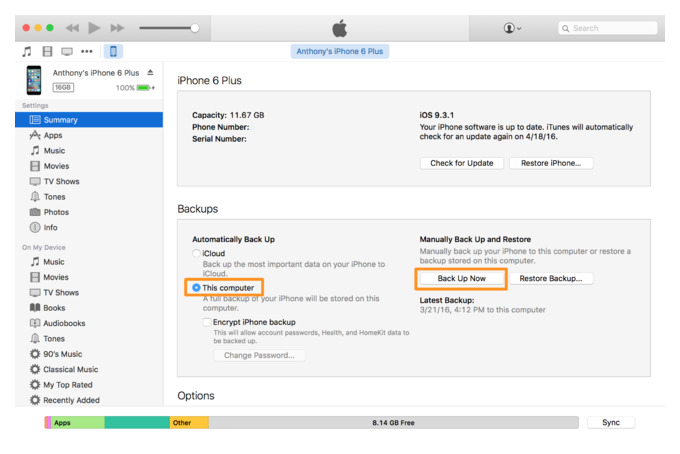680x454 pixels.
Task: Open the Recently Added playlist
Action: 89,400
